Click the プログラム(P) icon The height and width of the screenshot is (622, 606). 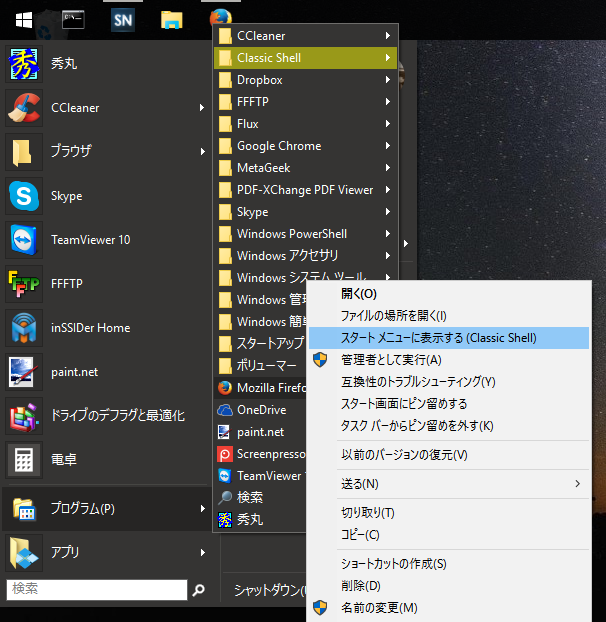[x=24, y=509]
